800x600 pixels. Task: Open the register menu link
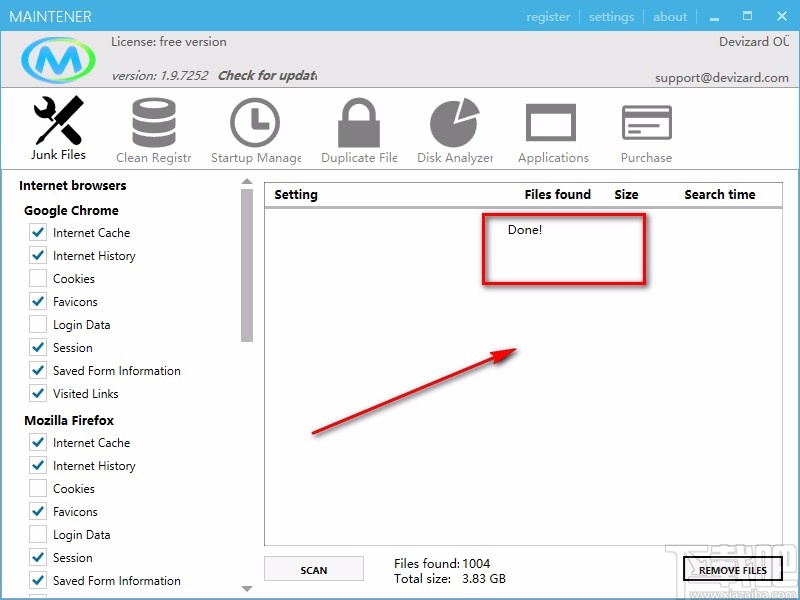548,17
